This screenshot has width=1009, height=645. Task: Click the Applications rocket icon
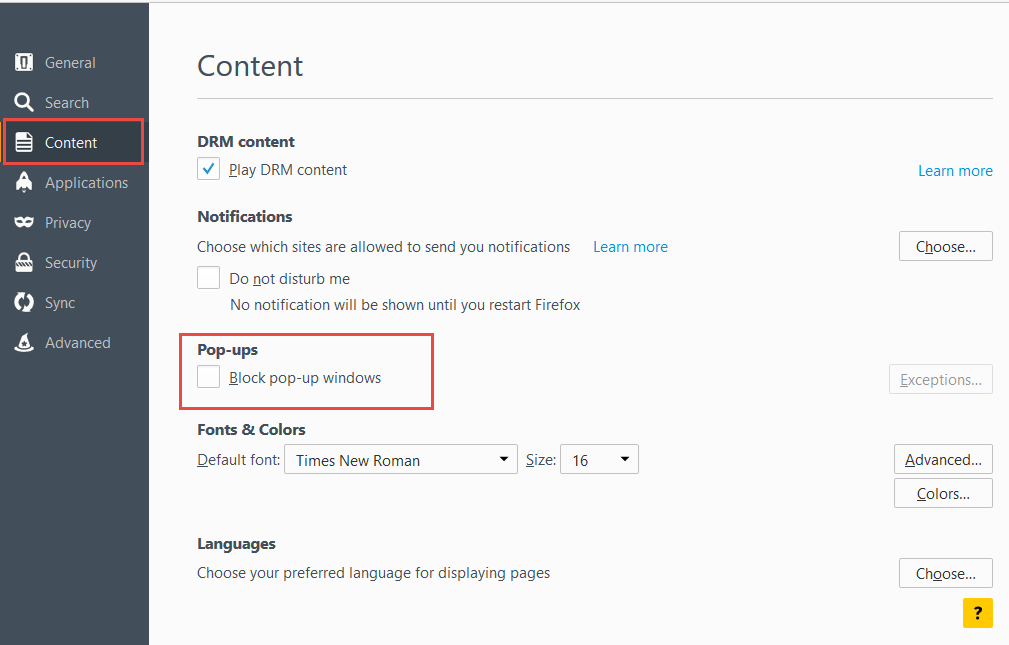click(24, 182)
